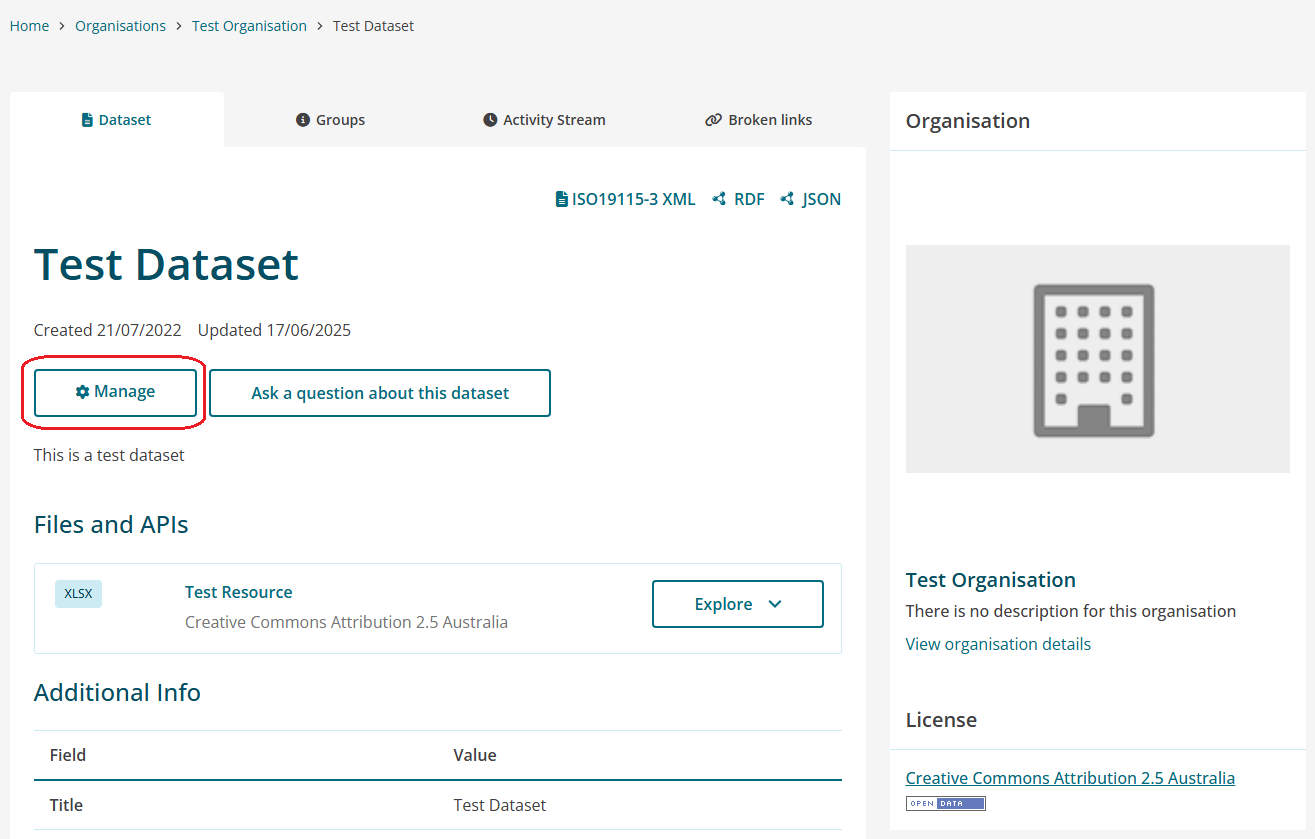
Task: Click the Groups tab info icon
Action: point(303,120)
